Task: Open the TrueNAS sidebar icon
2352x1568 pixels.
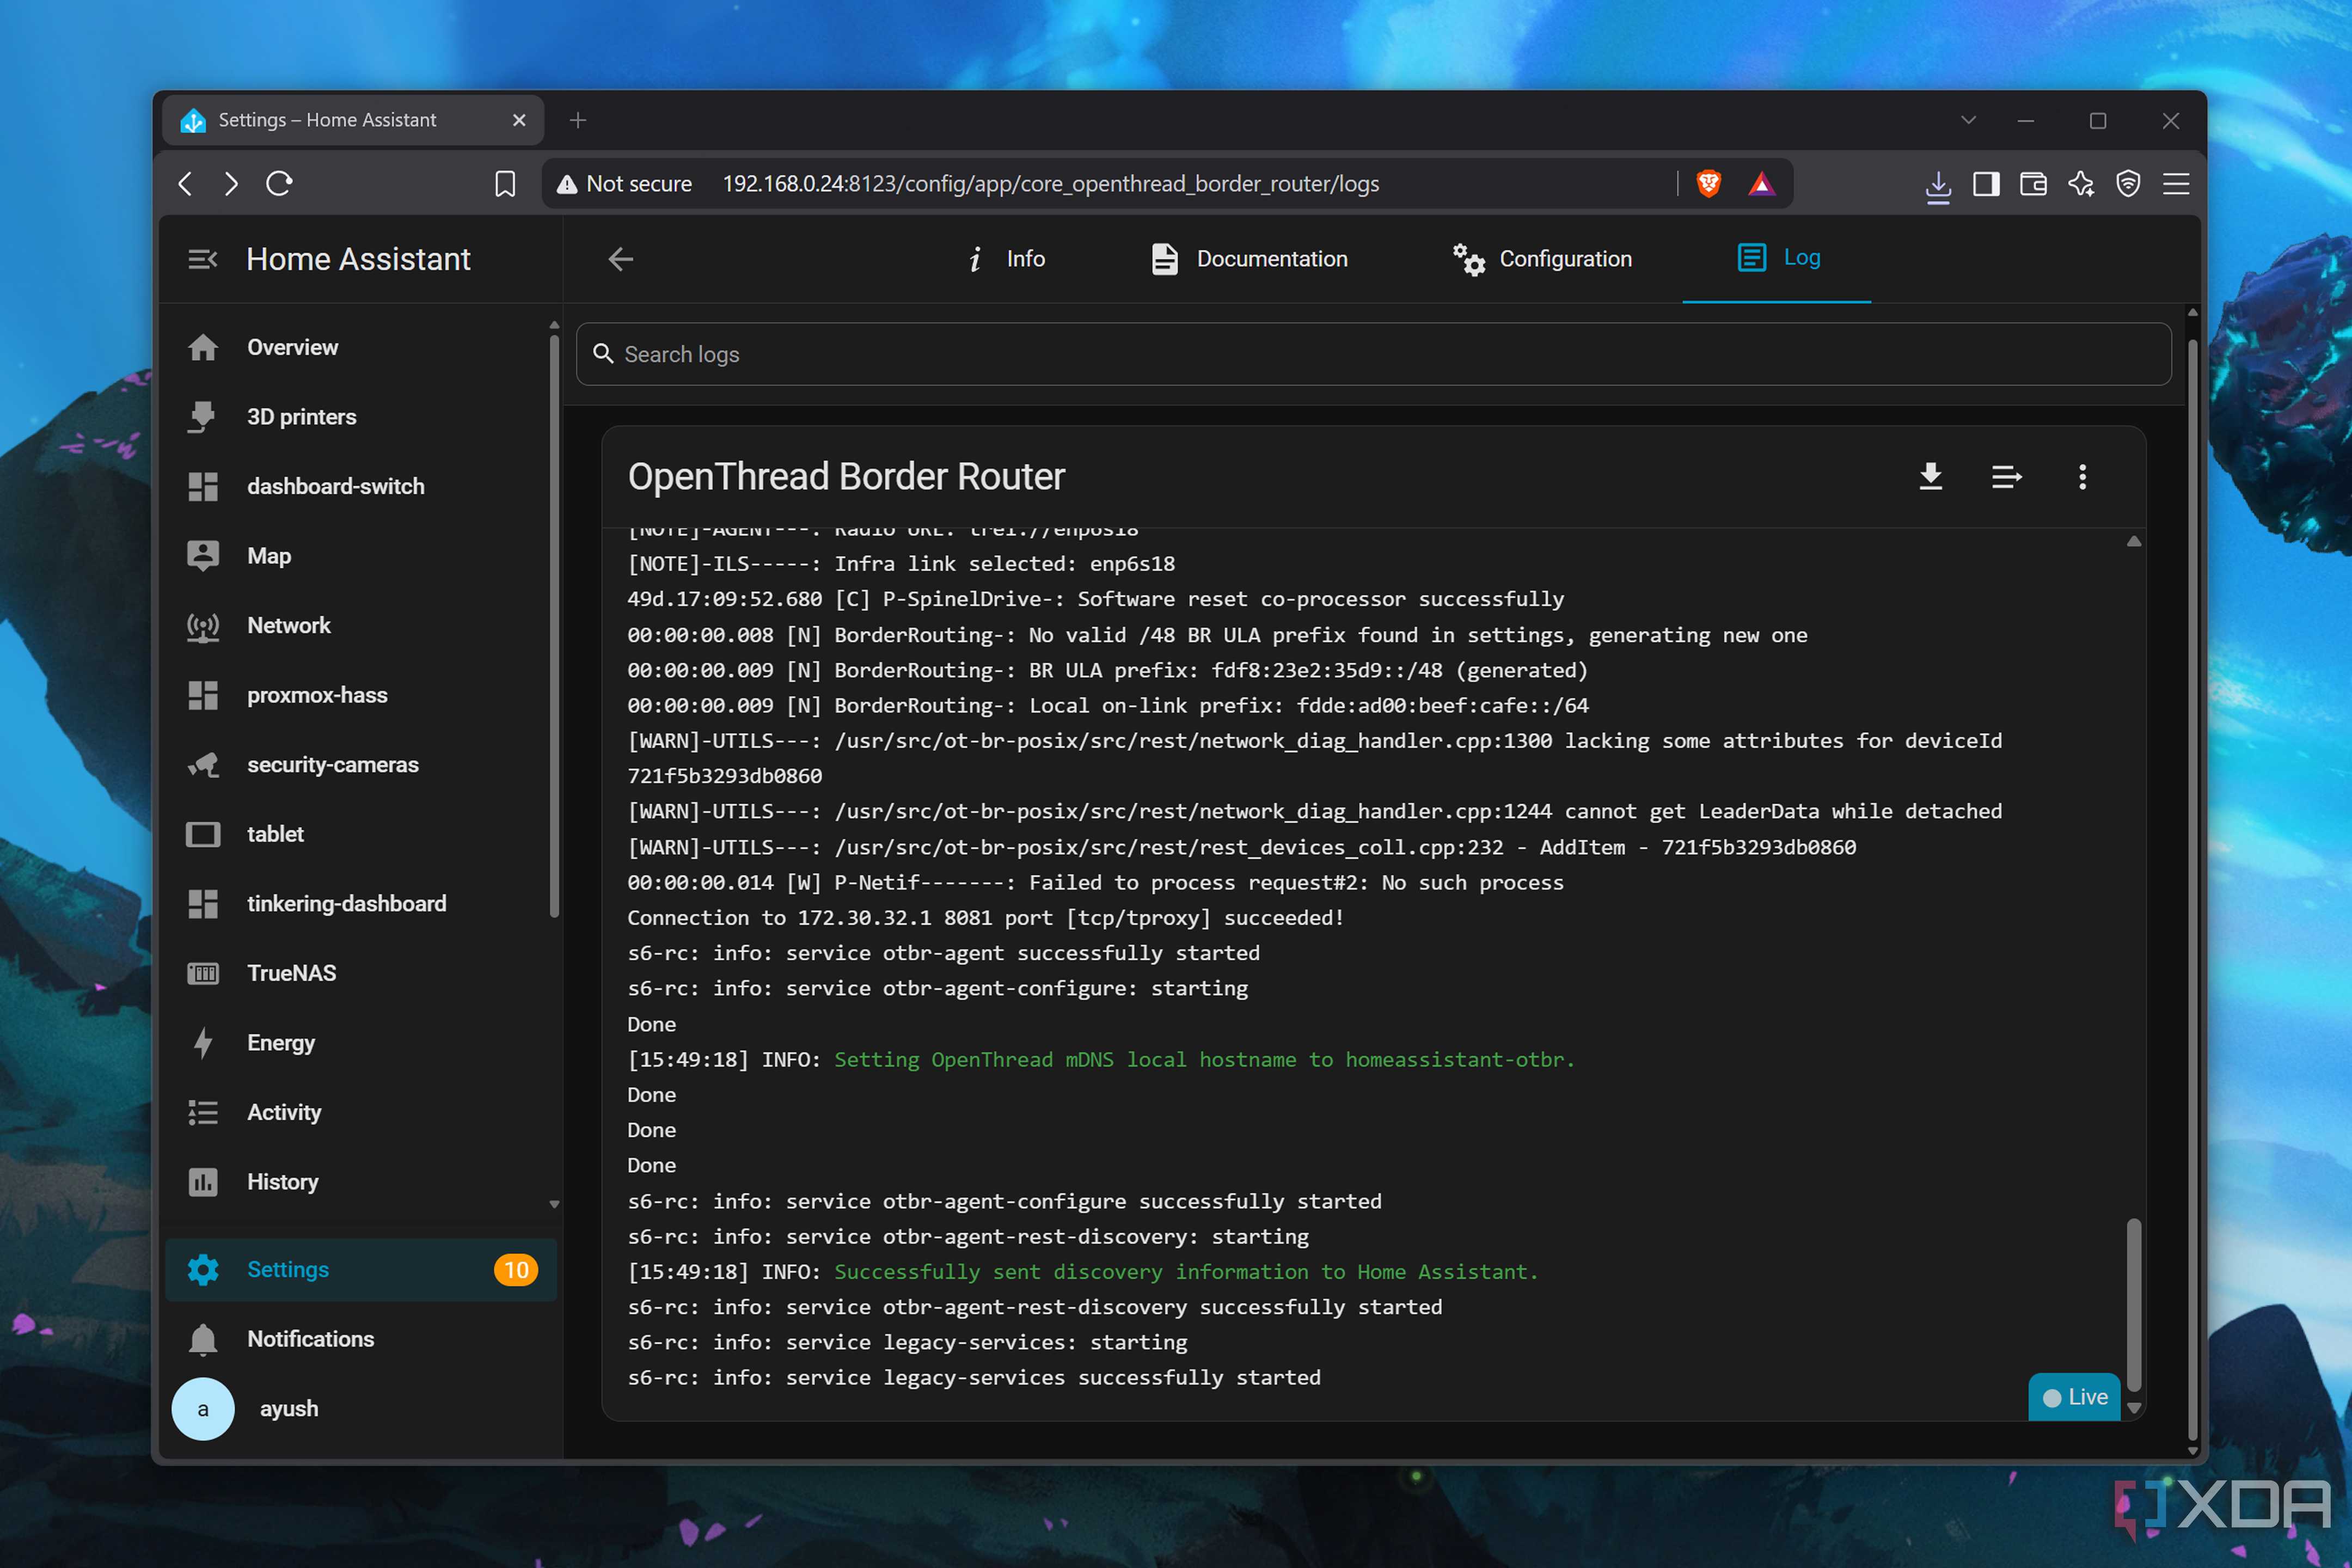Action: [x=203, y=973]
